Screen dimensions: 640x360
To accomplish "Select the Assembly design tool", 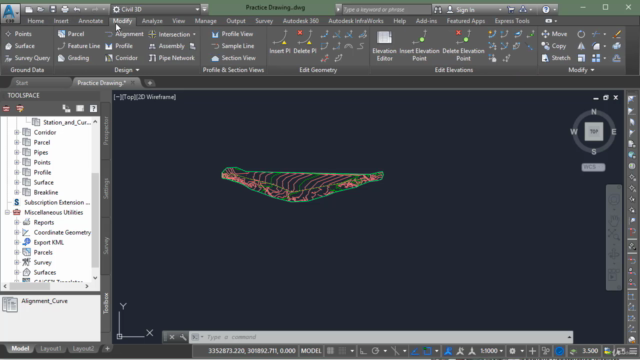I will (x=167, y=46).
